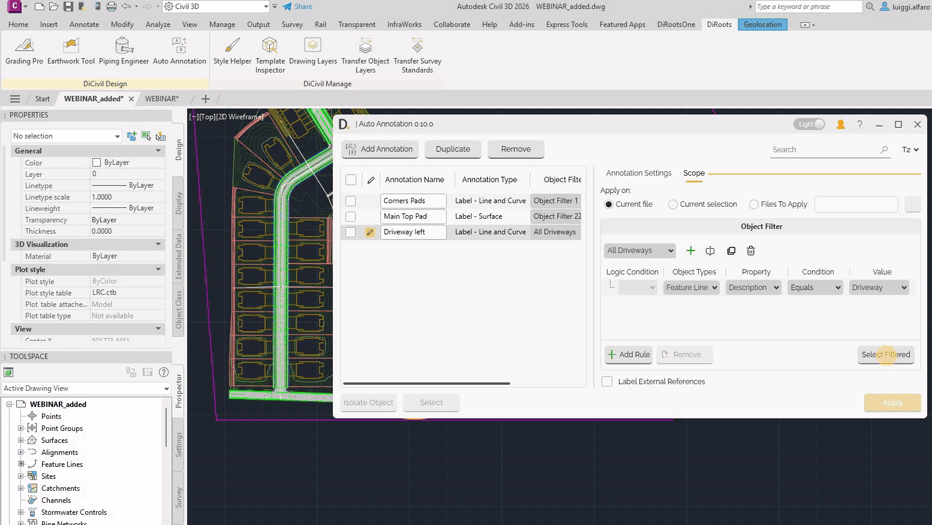The width and height of the screenshot is (932, 525).
Task: Start the Auto Annotation tool
Action: (179, 51)
